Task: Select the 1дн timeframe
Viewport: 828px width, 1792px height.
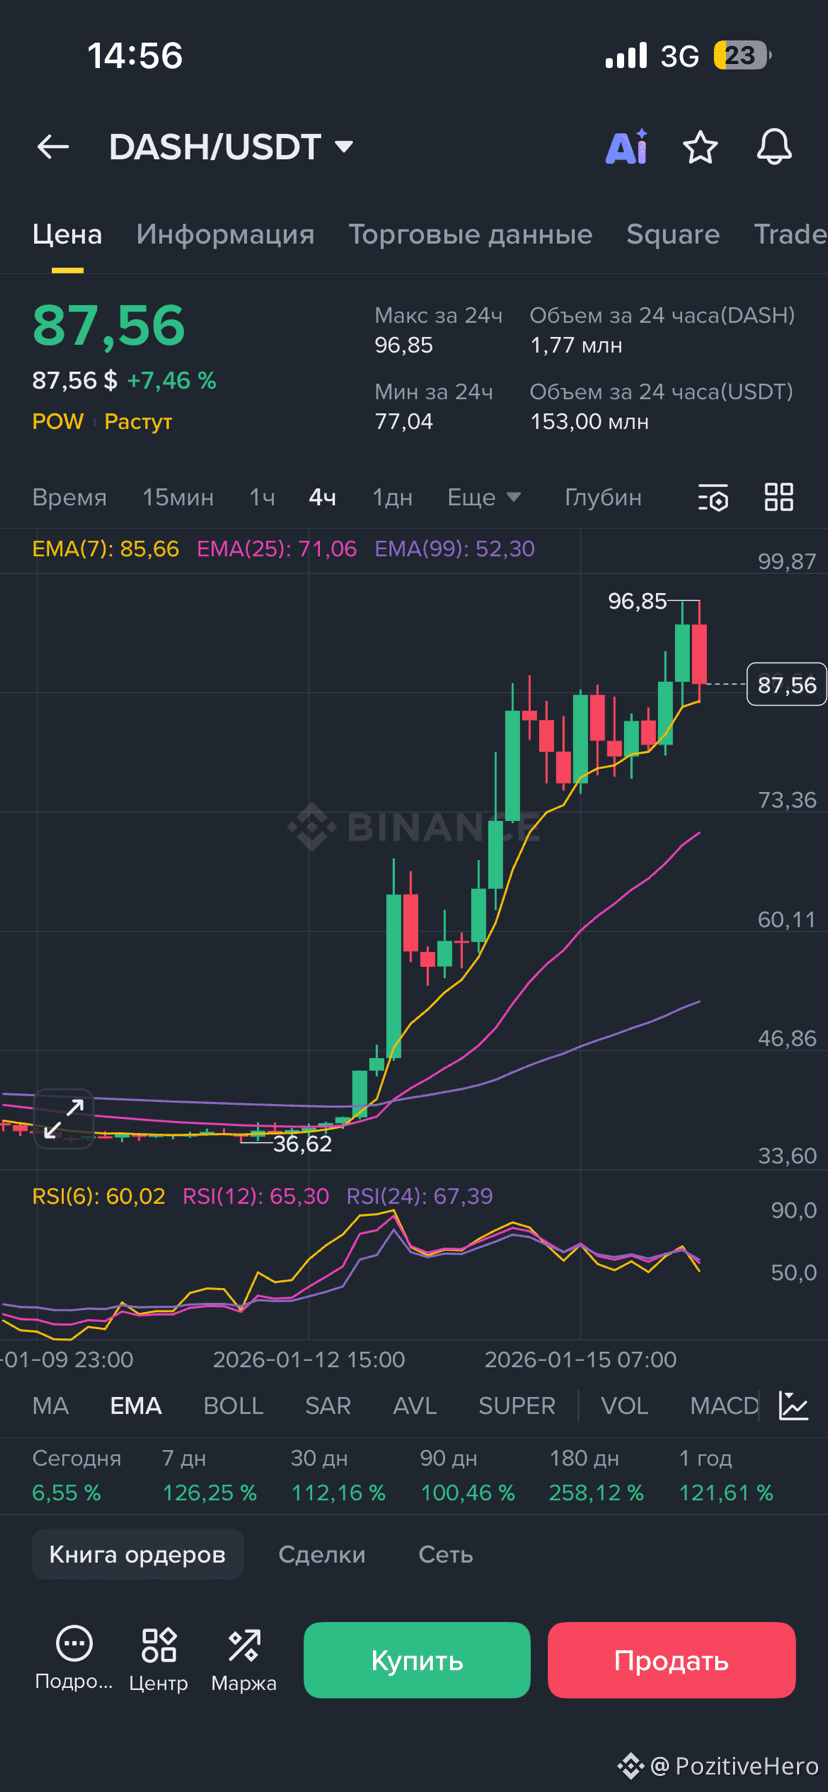Action: pos(392,497)
